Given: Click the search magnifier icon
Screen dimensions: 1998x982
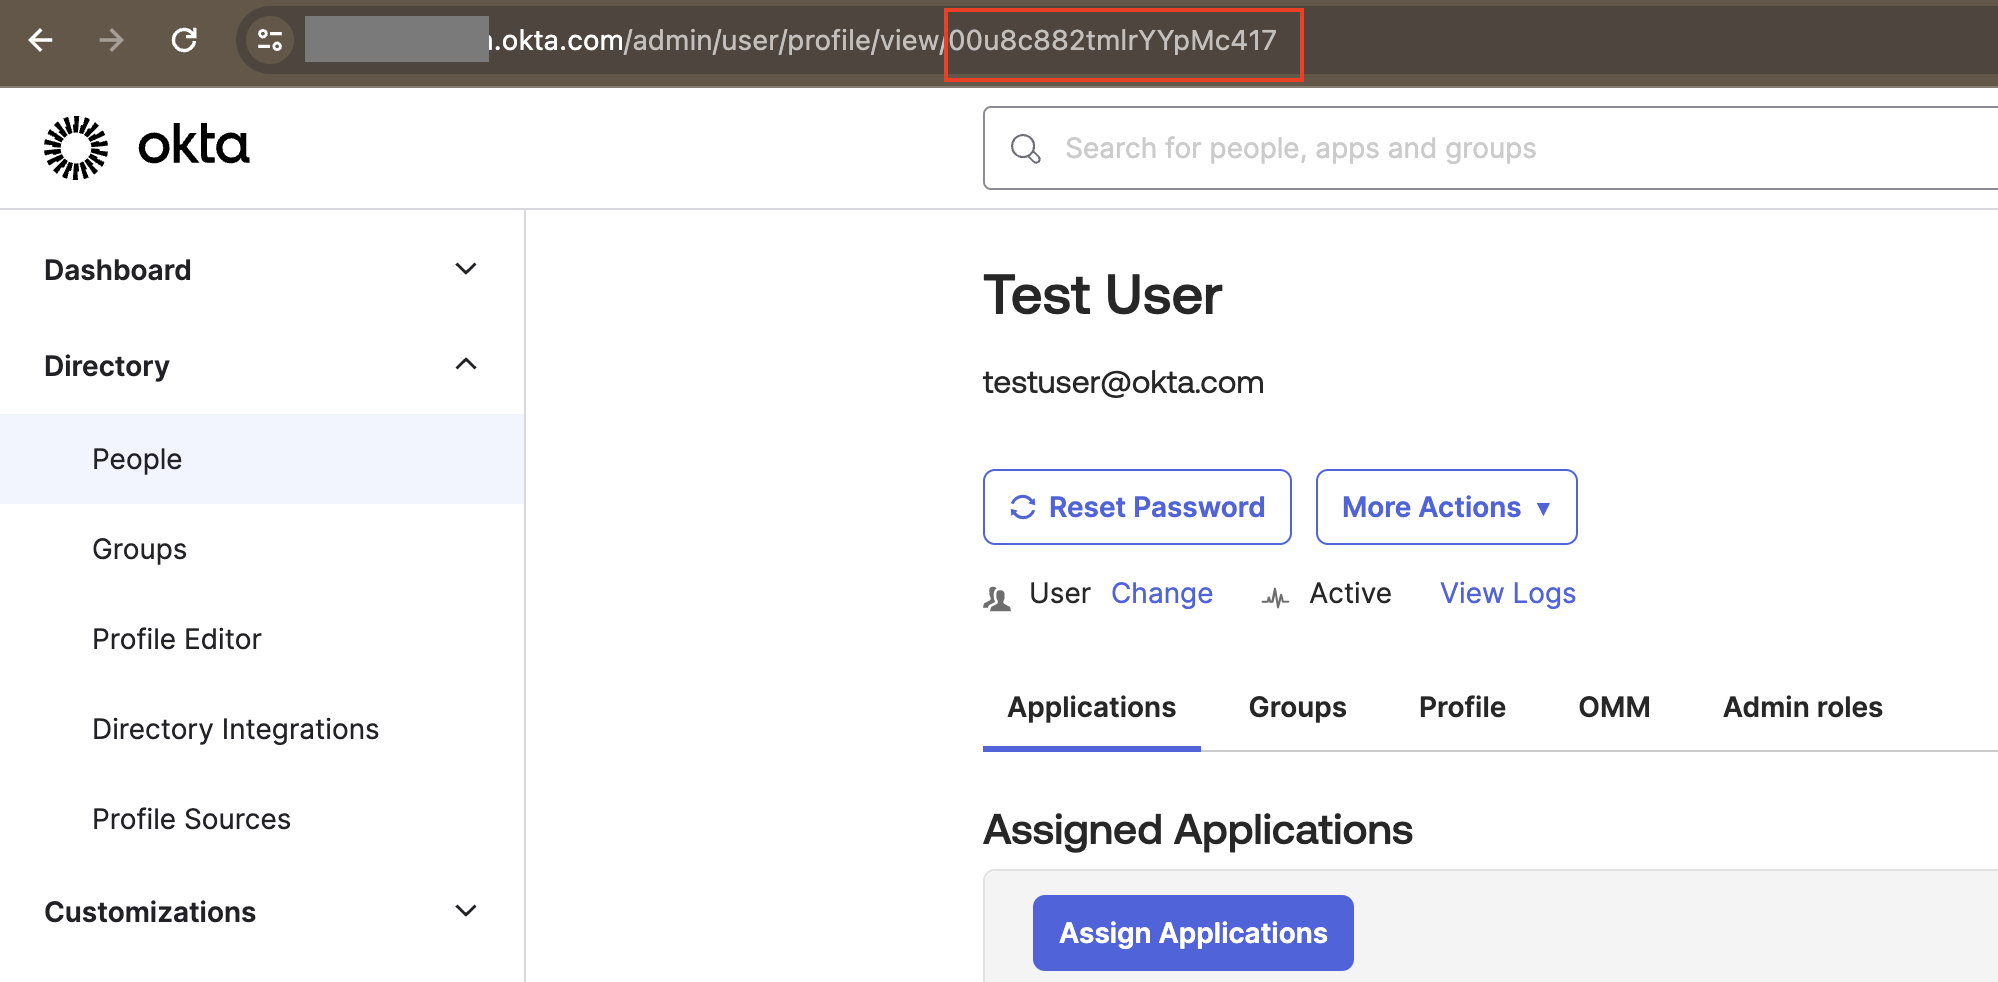Looking at the screenshot, I should [x=1025, y=149].
